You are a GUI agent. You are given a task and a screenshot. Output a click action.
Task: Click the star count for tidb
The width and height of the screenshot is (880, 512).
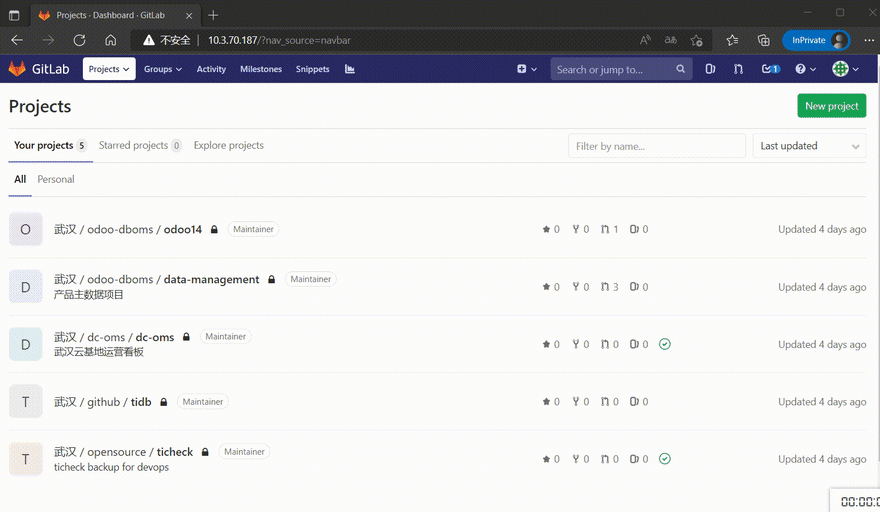pos(551,401)
